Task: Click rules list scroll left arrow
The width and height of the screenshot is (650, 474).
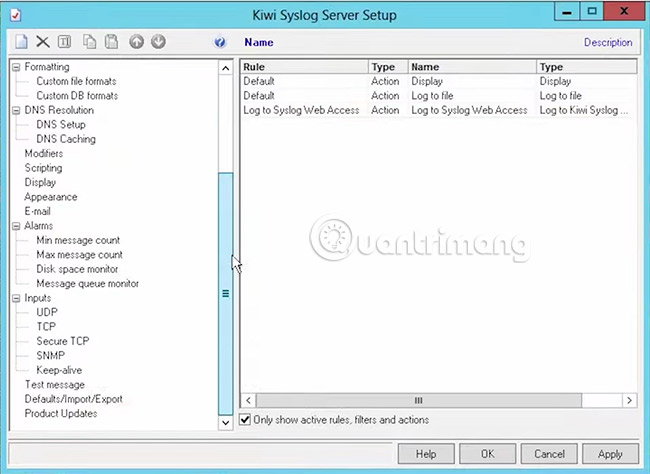Action: click(x=248, y=400)
